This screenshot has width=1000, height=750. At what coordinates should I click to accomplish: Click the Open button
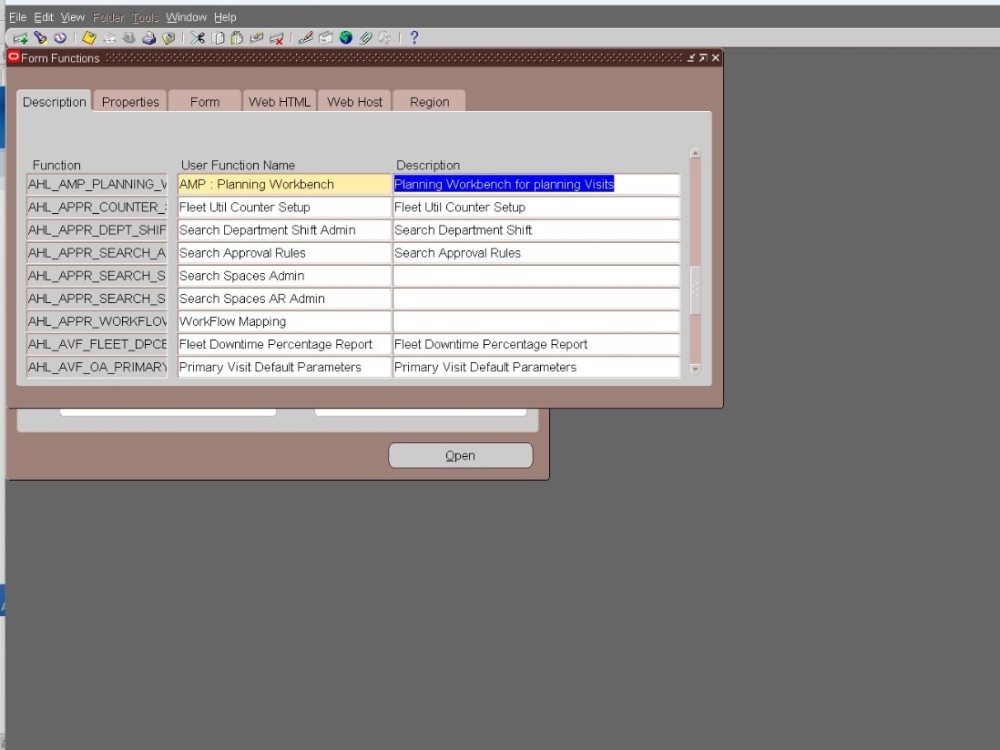pos(460,455)
